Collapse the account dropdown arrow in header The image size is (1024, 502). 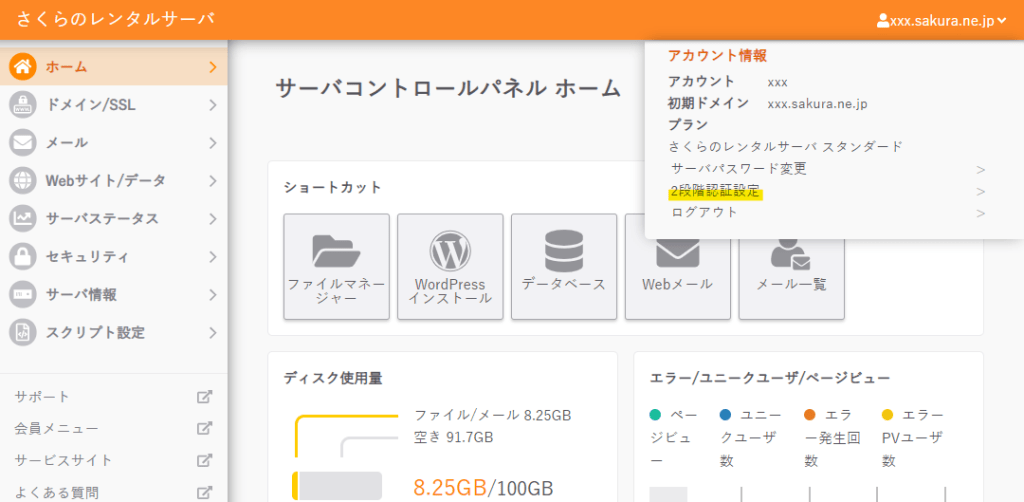point(1002,21)
